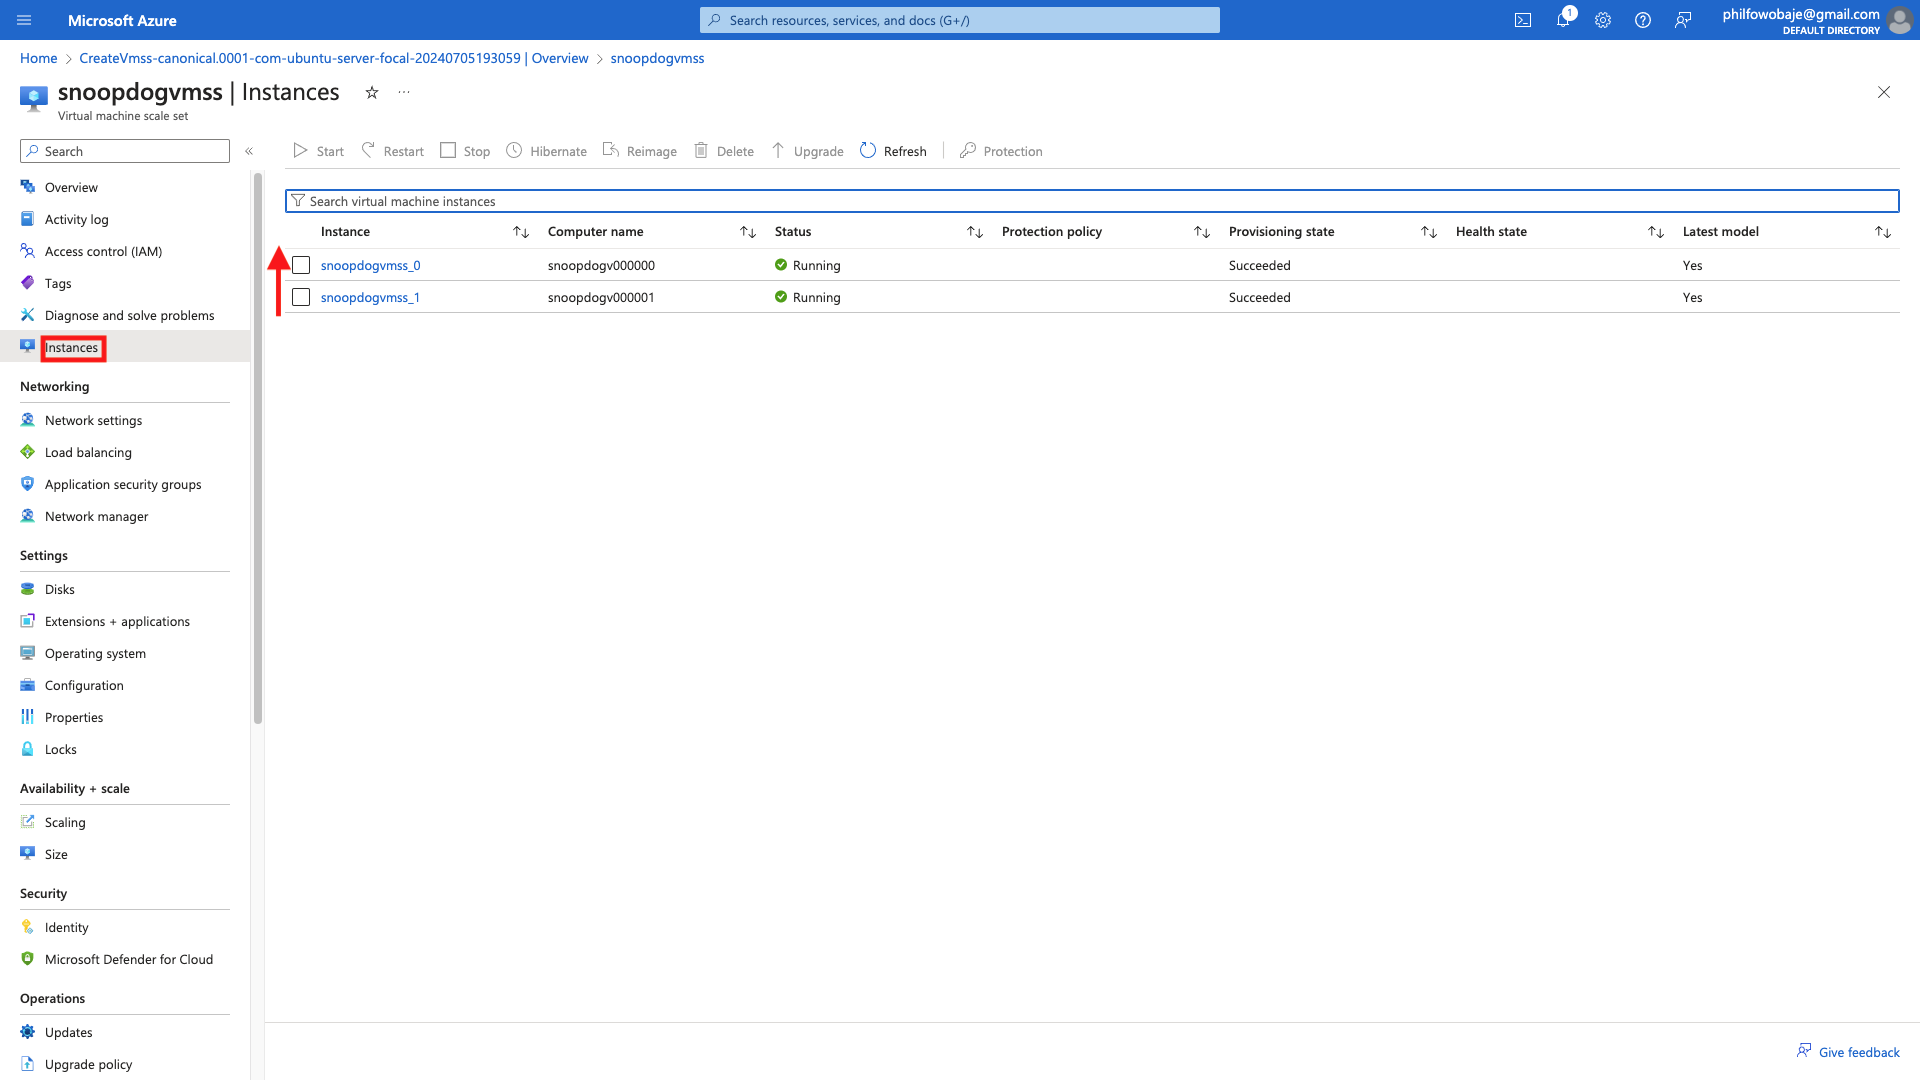This screenshot has height=1080, width=1920.
Task: Sort by Provisioning state column arrows
Action: (1429, 232)
